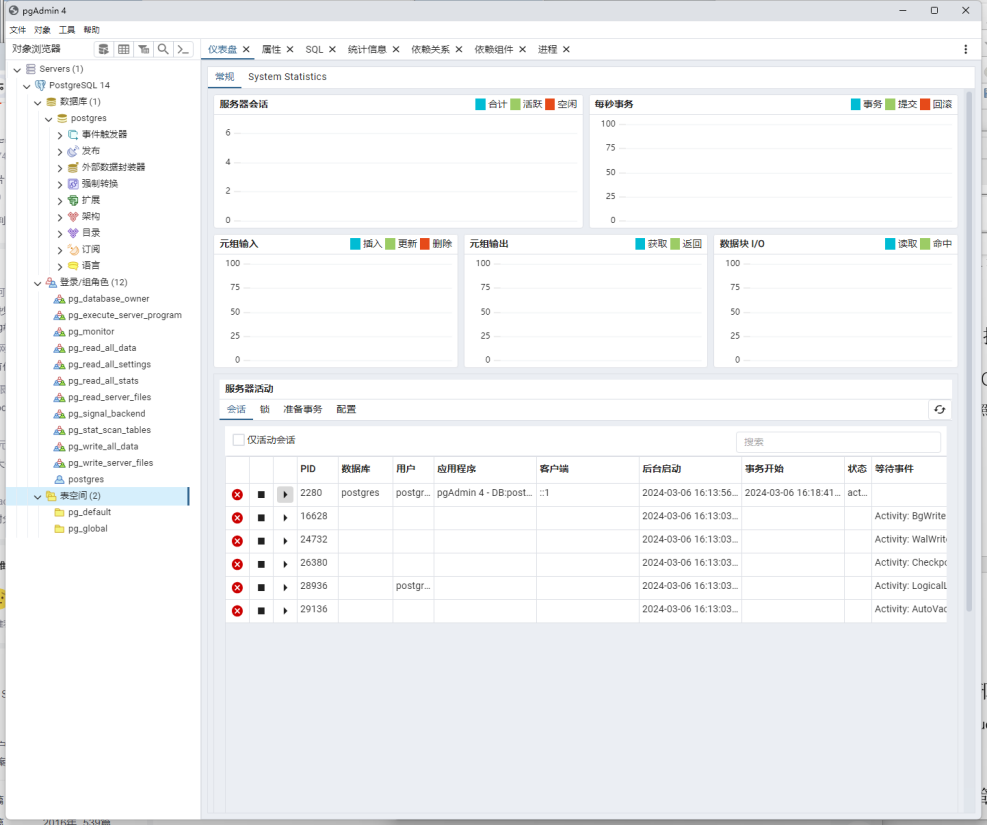Terminate session with PID 16628
This screenshot has height=825, width=987.
pyautogui.click(x=237, y=518)
